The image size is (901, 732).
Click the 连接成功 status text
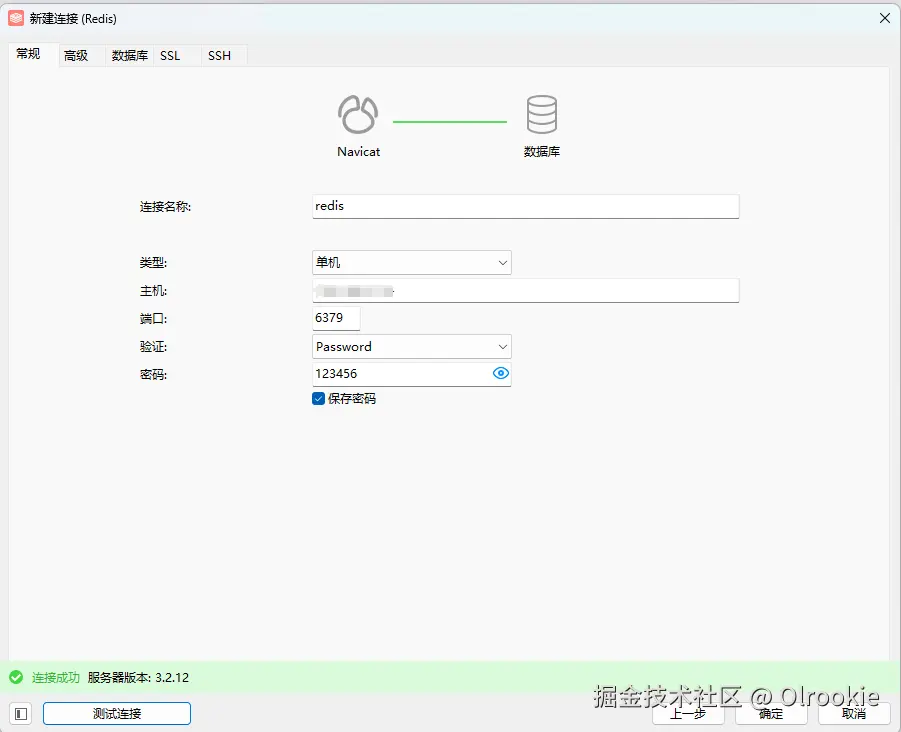pyautogui.click(x=56, y=677)
